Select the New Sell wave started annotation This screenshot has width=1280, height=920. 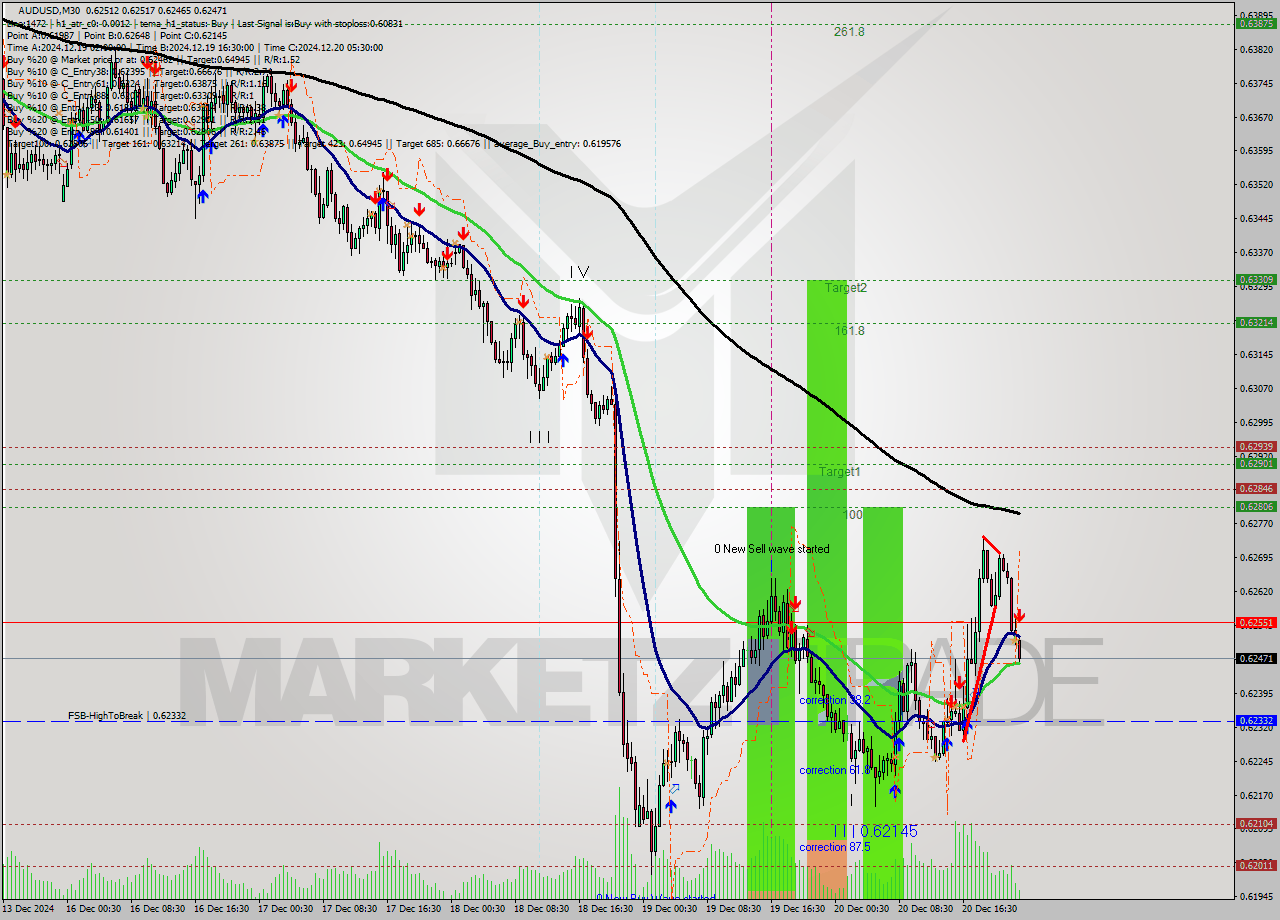[772, 548]
